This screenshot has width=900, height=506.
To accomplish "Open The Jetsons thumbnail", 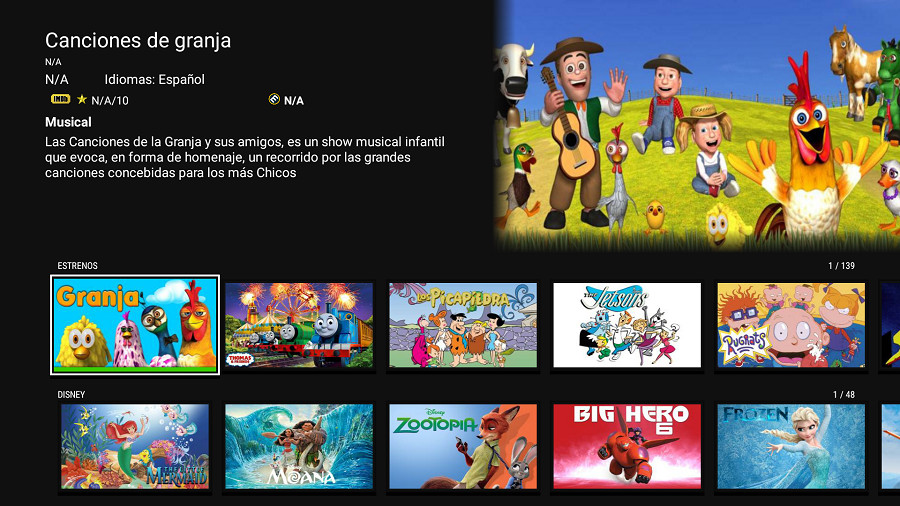I will coord(627,325).
